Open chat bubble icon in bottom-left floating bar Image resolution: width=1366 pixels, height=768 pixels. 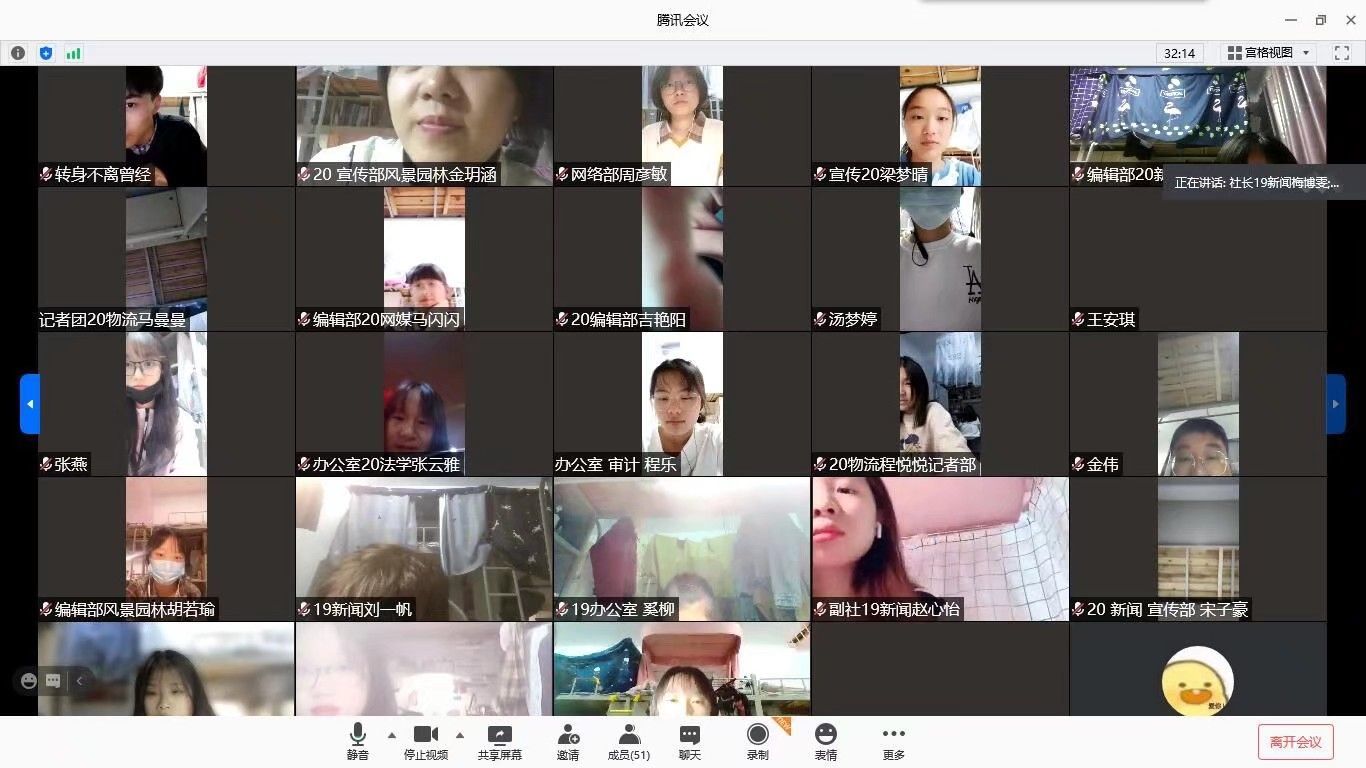point(53,681)
